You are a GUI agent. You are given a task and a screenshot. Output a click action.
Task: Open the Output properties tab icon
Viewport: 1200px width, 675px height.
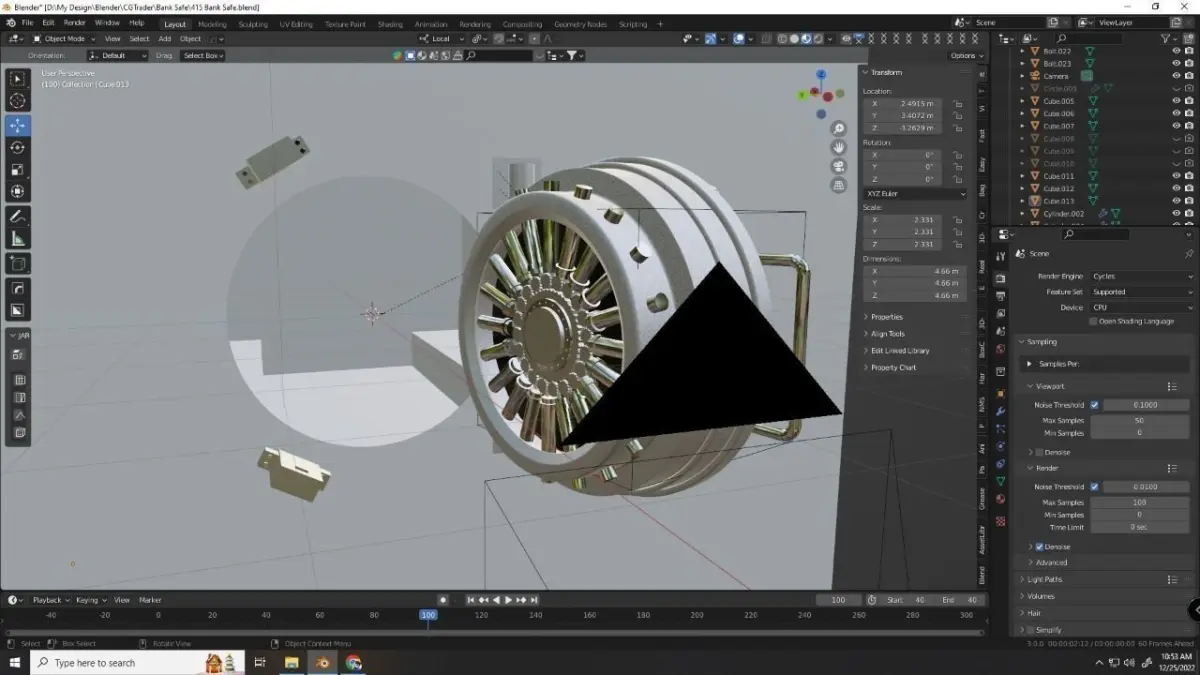point(1001,294)
